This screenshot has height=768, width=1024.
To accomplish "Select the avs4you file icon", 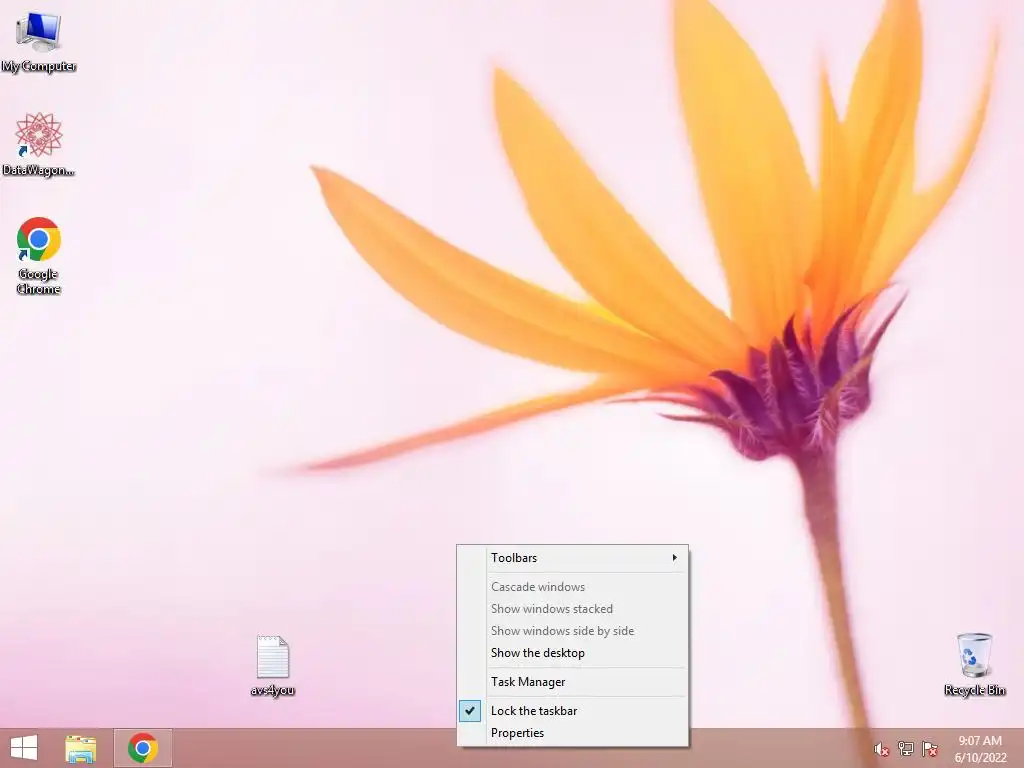I will (272, 665).
